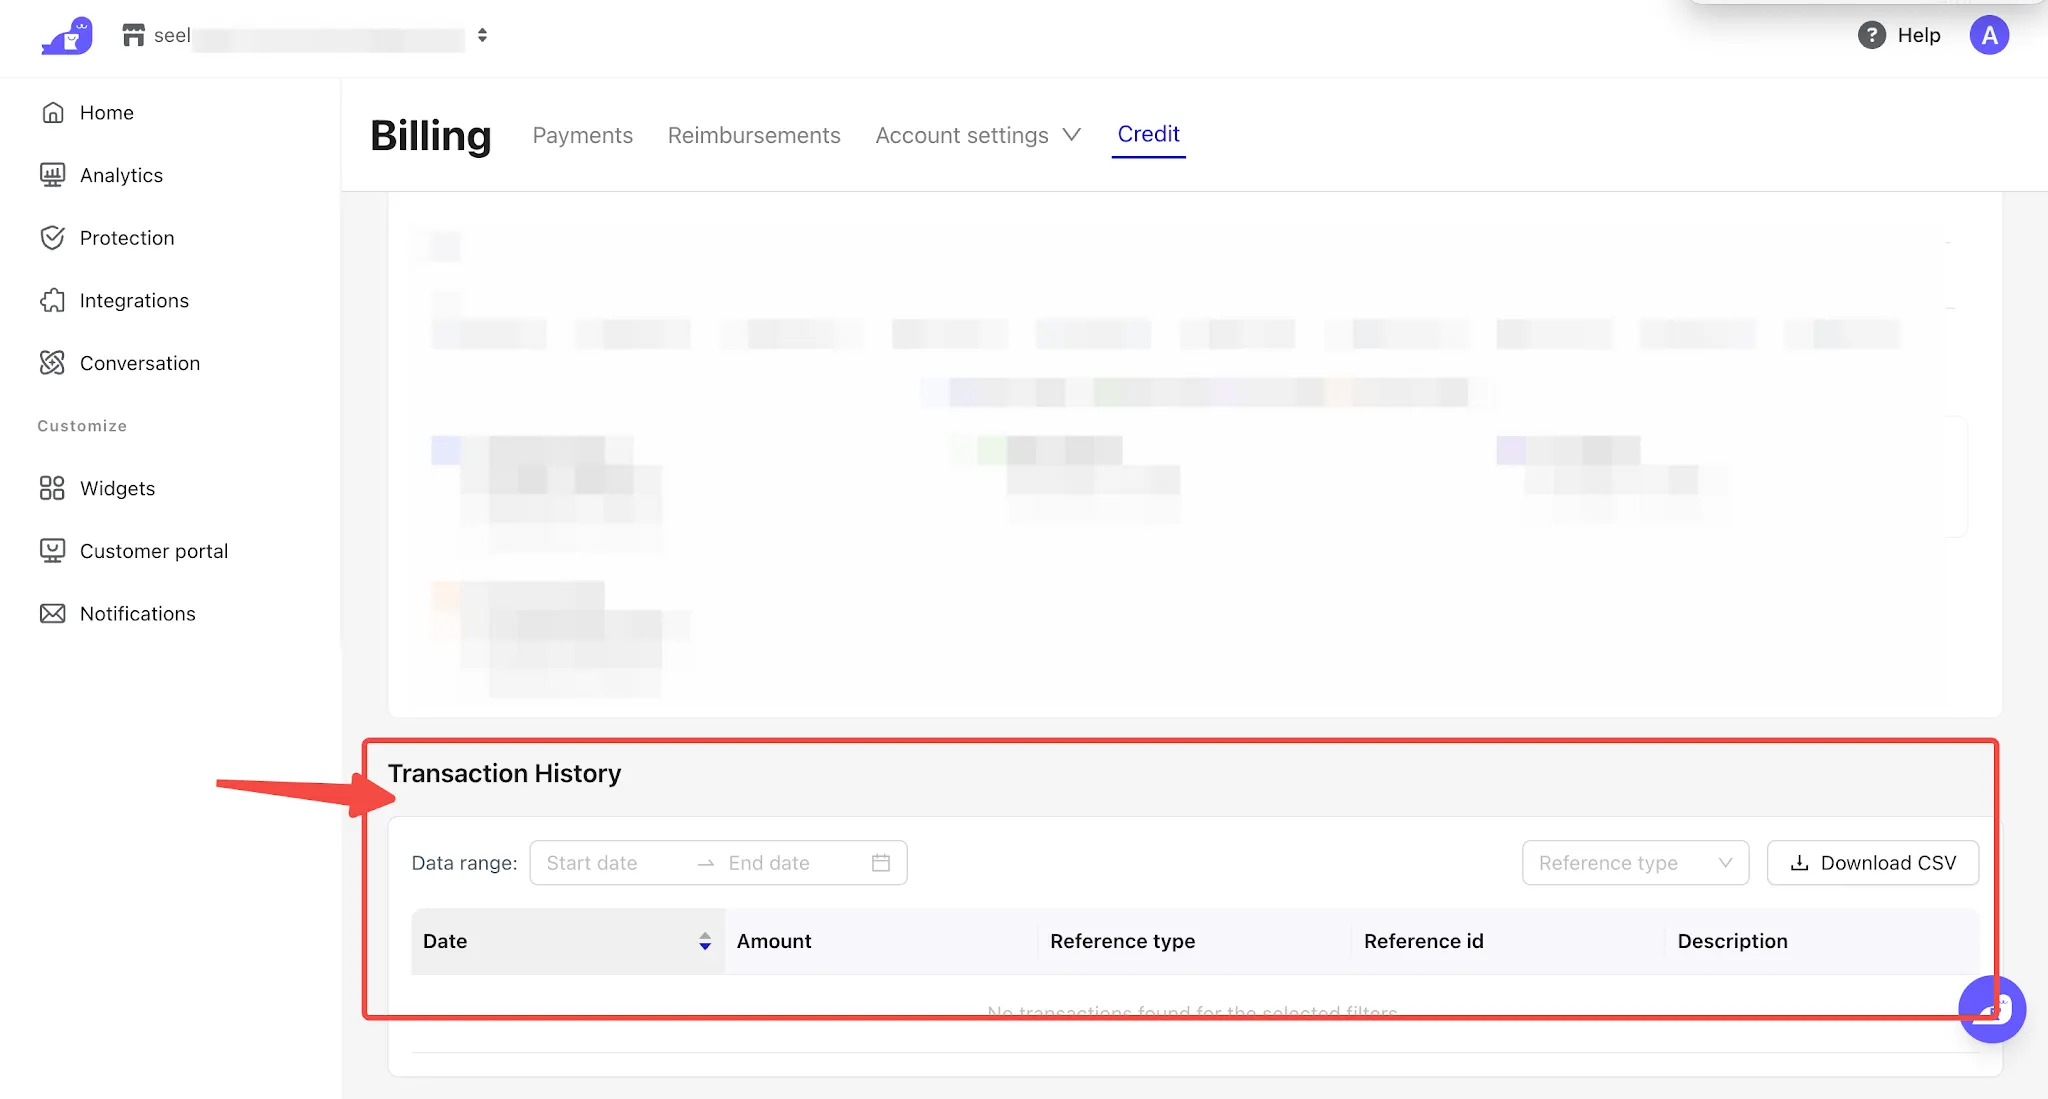Switch to the Reimbursements tab

[x=754, y=135]
